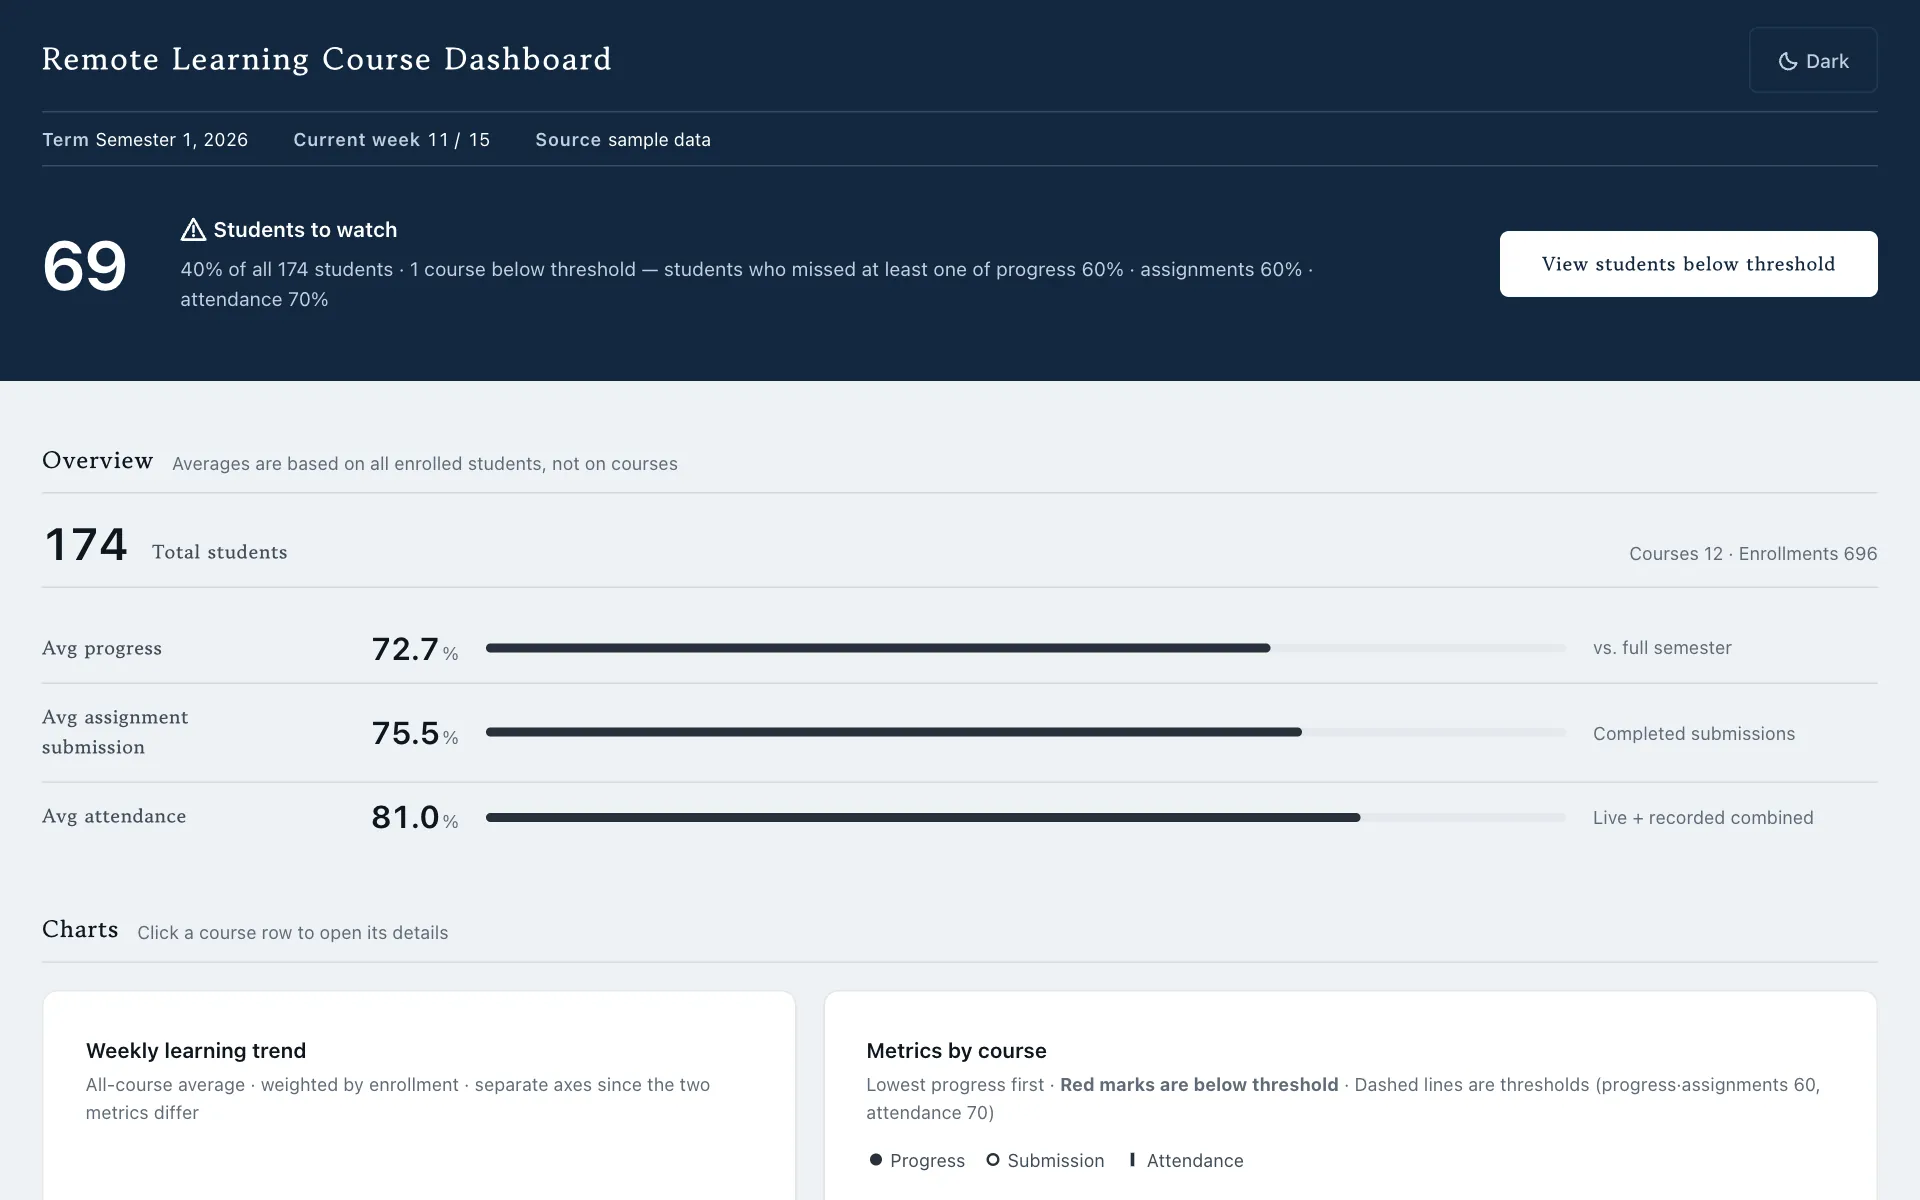Click the Charts section heading
The width and height of the screenshot is (1920, 1200).
tap(80, 929)
